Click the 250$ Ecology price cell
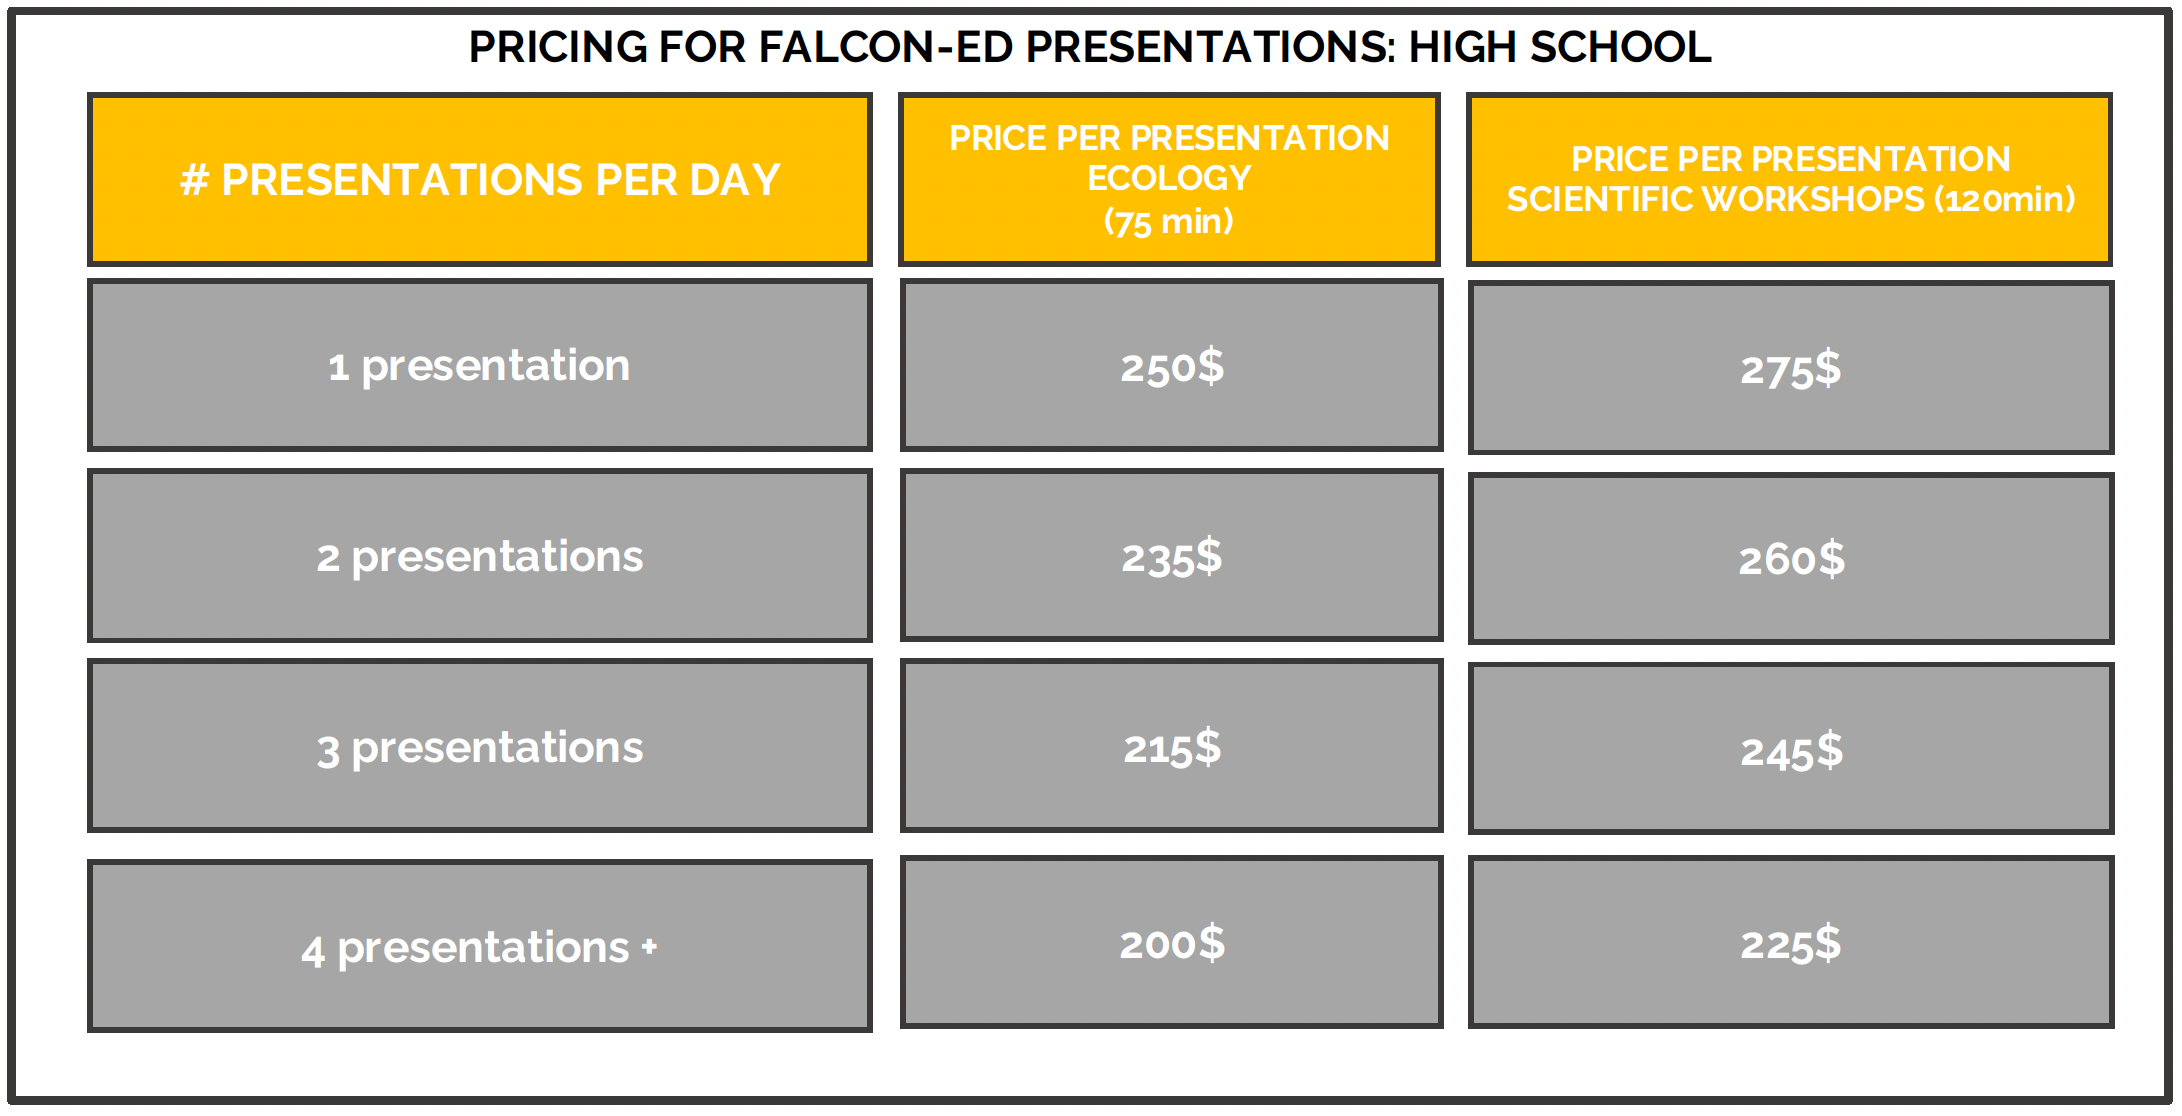Viewport: 2182px width, 1116px height. coord(1171,367)
